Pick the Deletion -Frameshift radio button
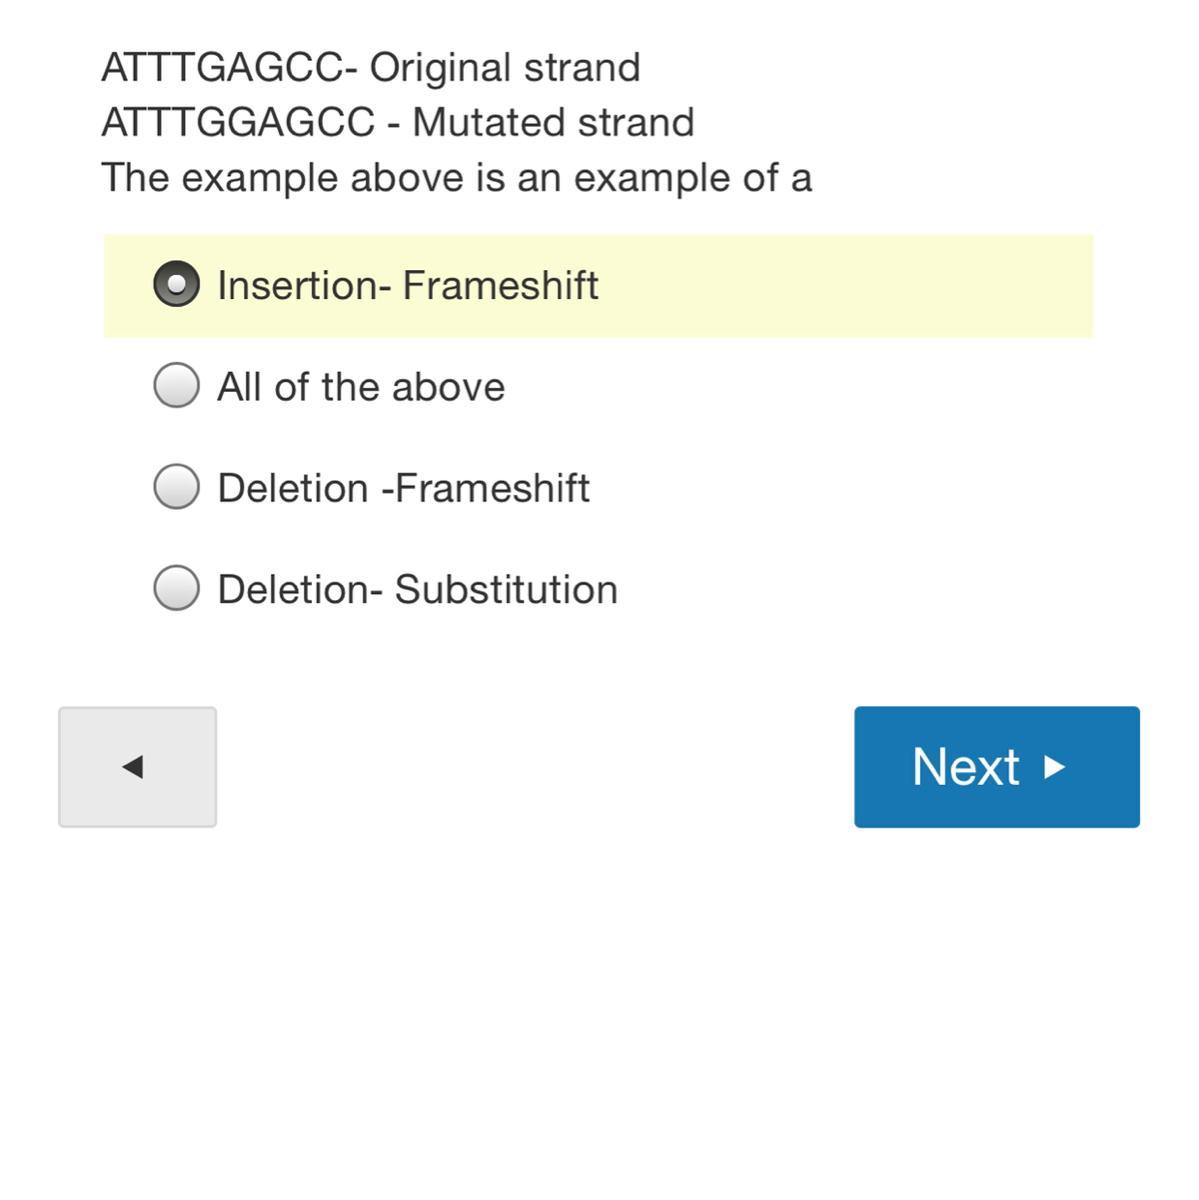Viewport: 1199px width, 1200px height. 176,487
